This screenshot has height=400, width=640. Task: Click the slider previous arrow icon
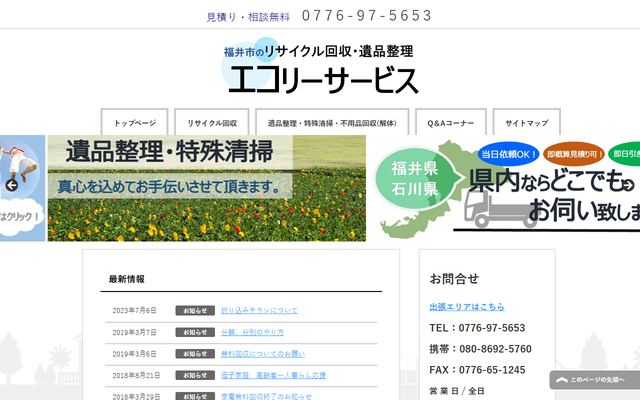12,185
